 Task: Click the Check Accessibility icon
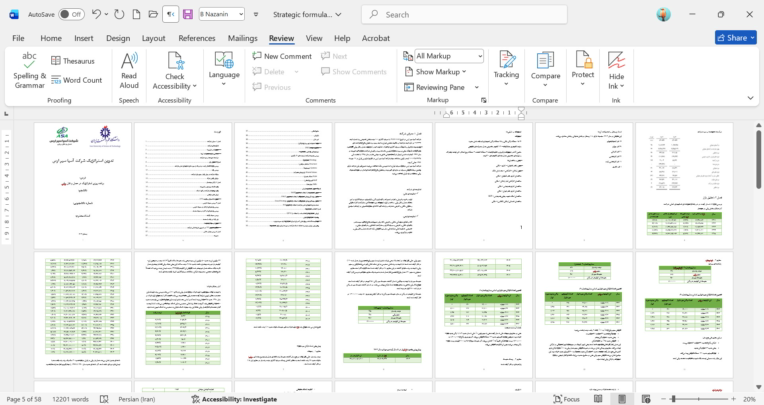click(175, 62)
